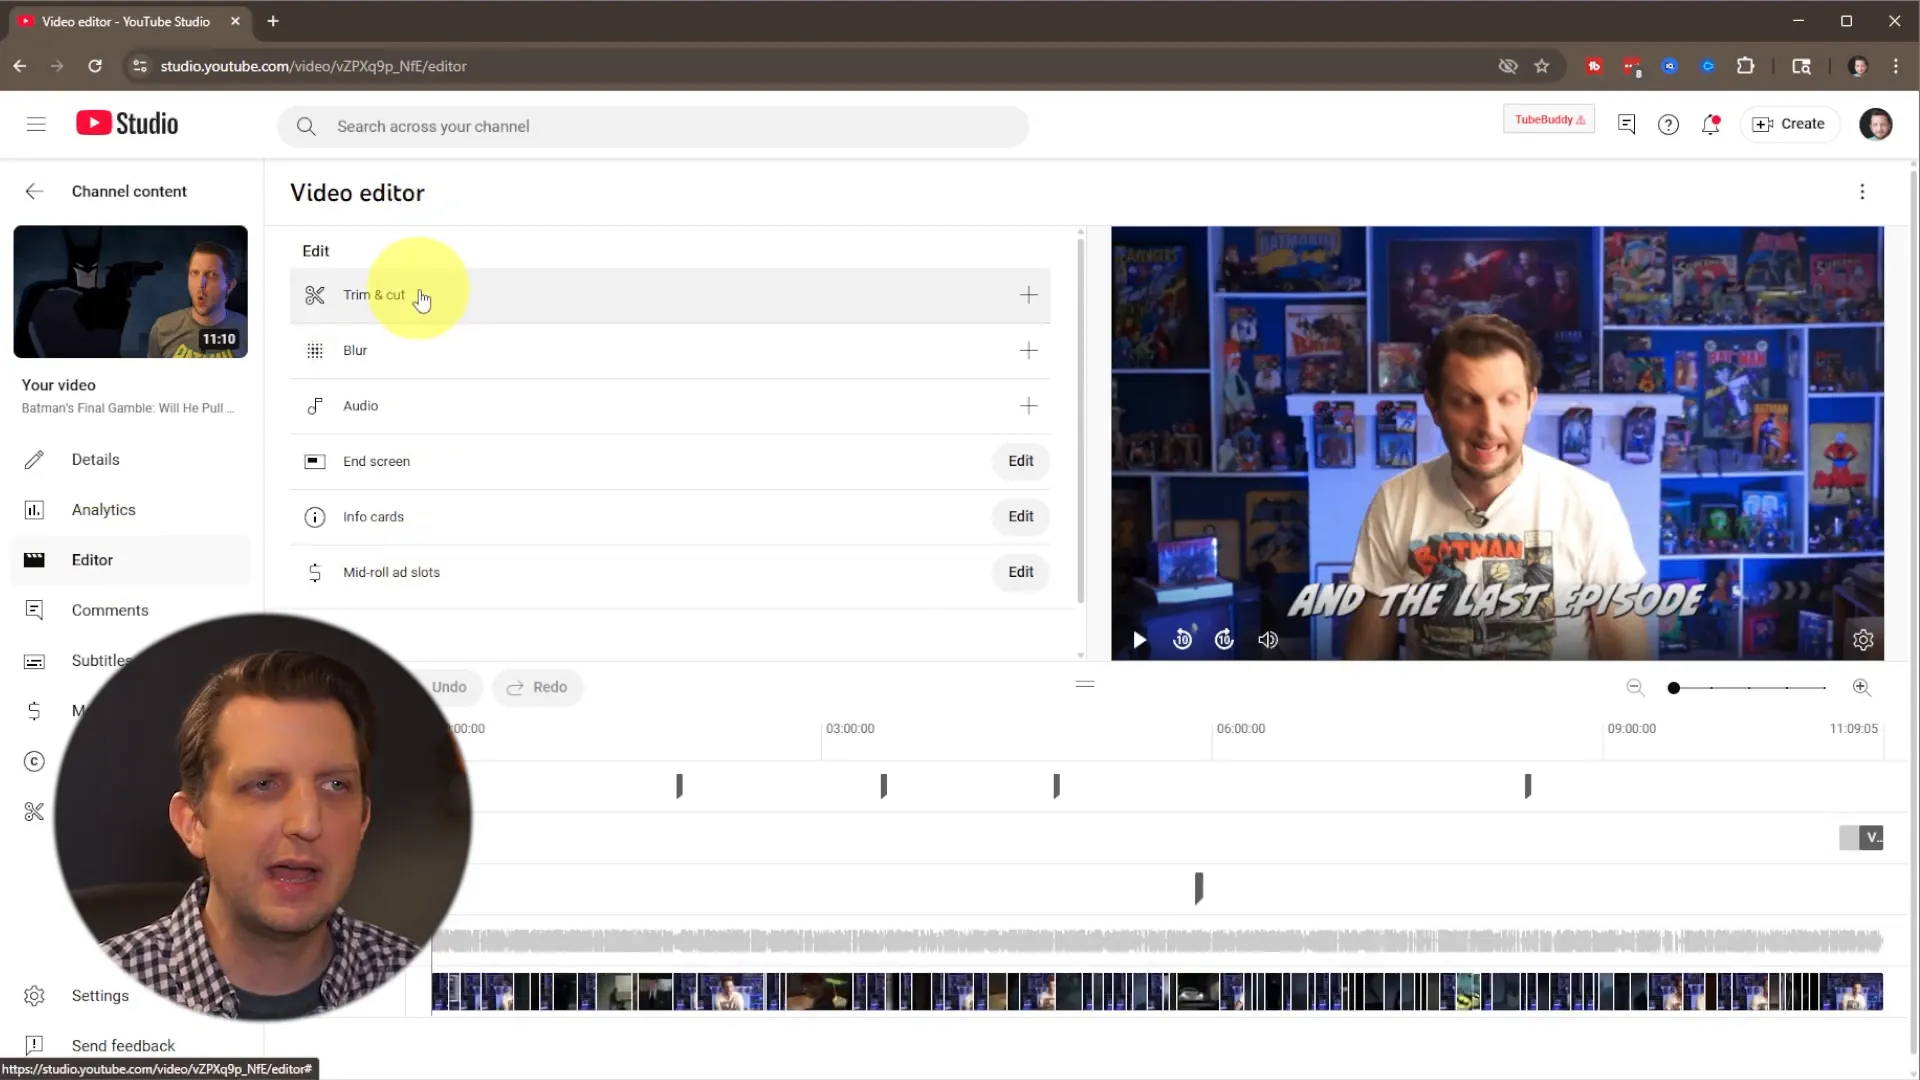Screen dimensions: 1920x1080
Task: Click the Audio music note icon
Action: tap(315, 406)
